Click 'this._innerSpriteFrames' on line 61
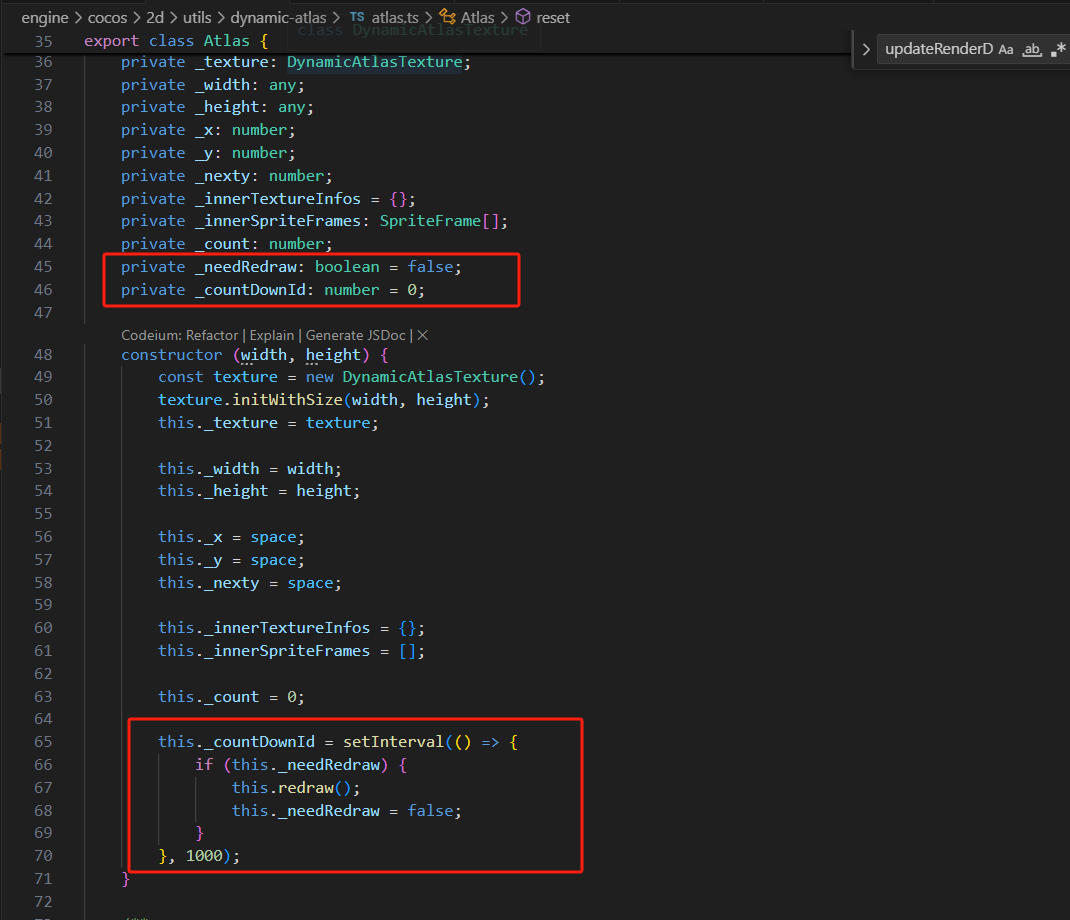This screenshot has width=1070, height=920. click(264, 651)
